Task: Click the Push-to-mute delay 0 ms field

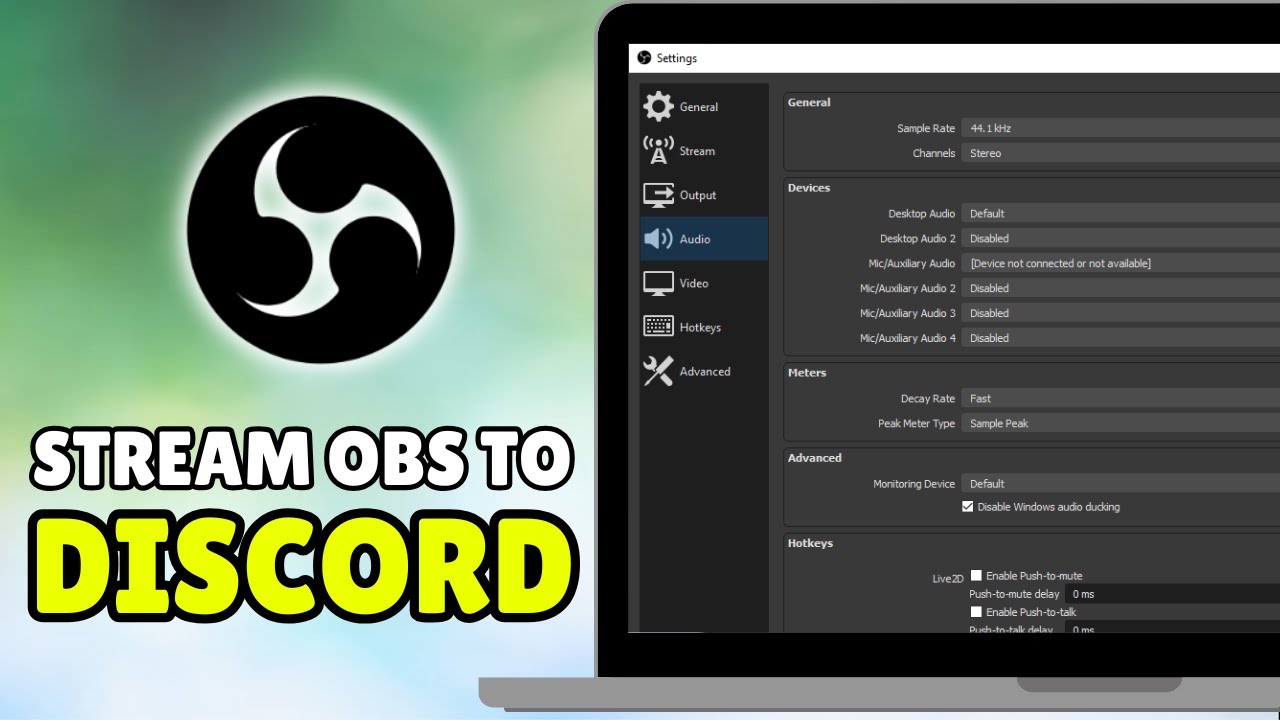Action: click(x=1173, y=594)
